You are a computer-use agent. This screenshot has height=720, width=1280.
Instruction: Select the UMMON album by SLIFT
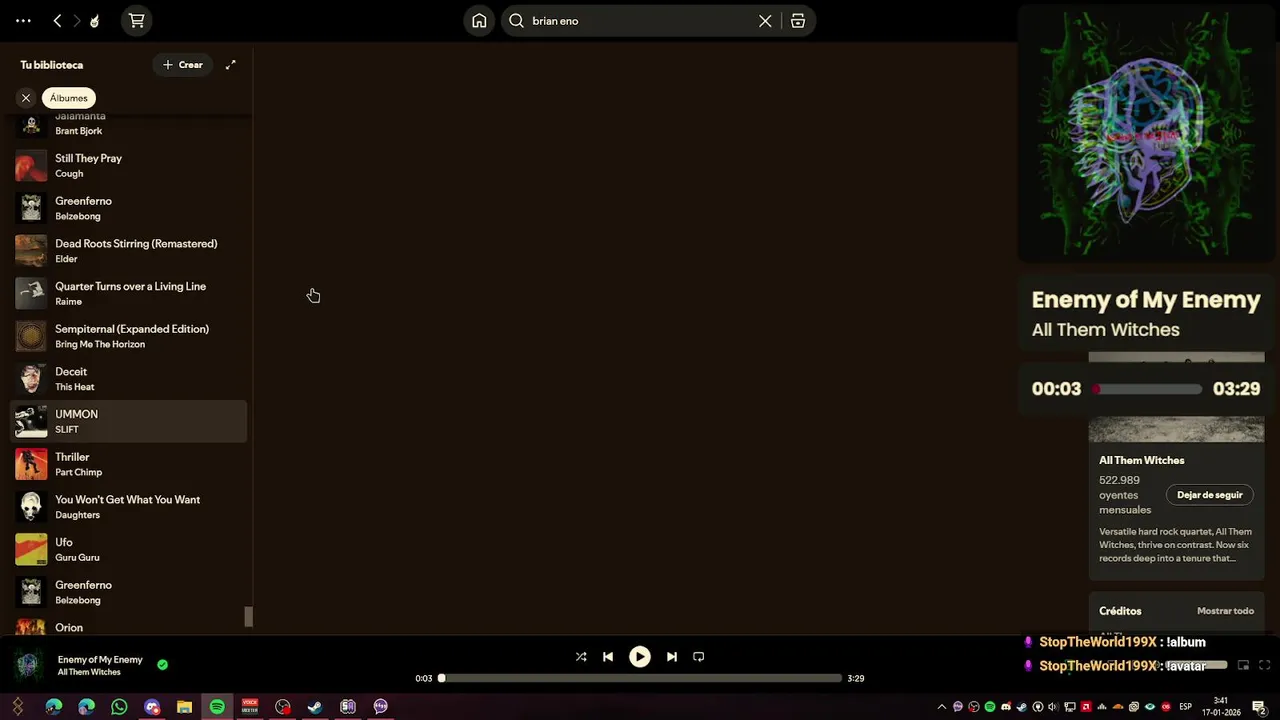click(x=128, y=421)
